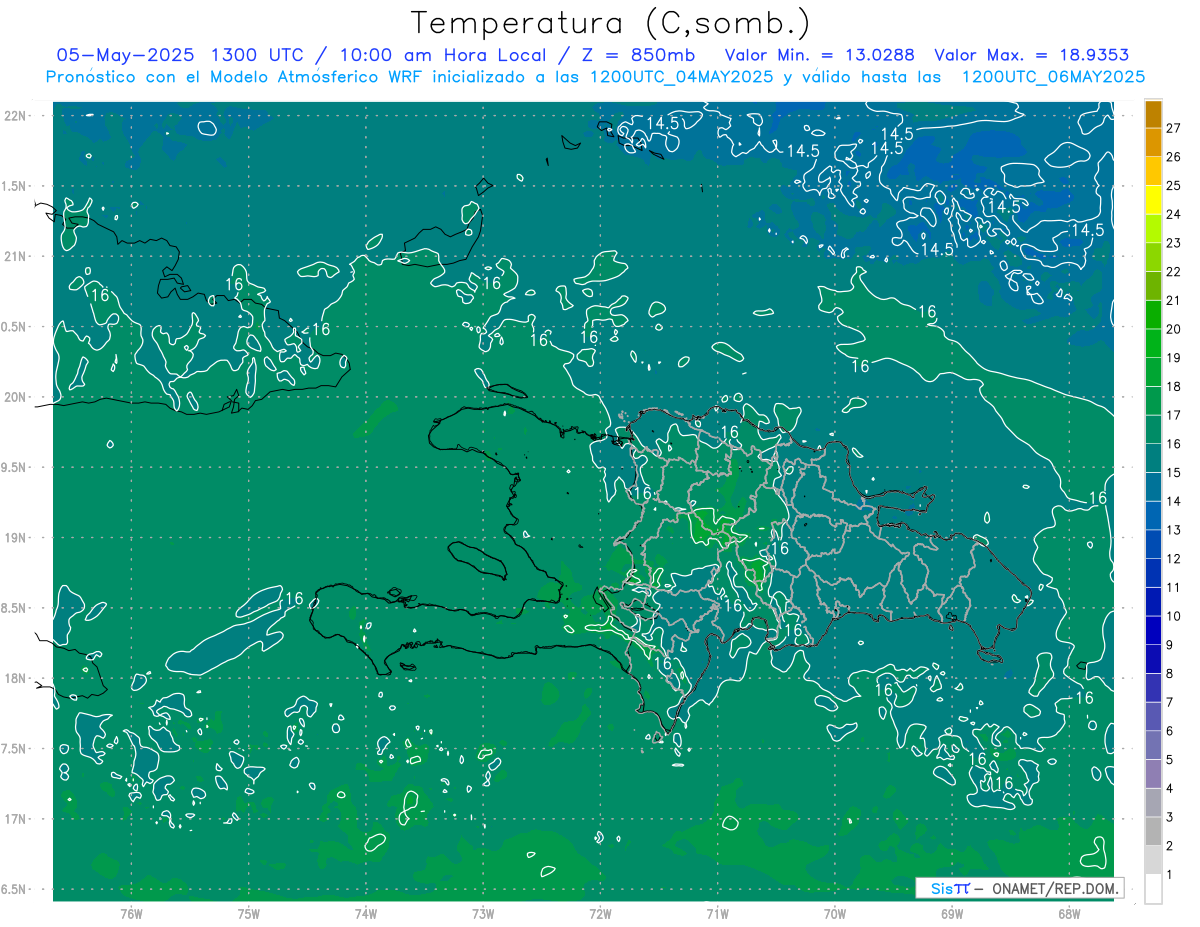Click the '10' value on the color scale

pos(1174,616)
